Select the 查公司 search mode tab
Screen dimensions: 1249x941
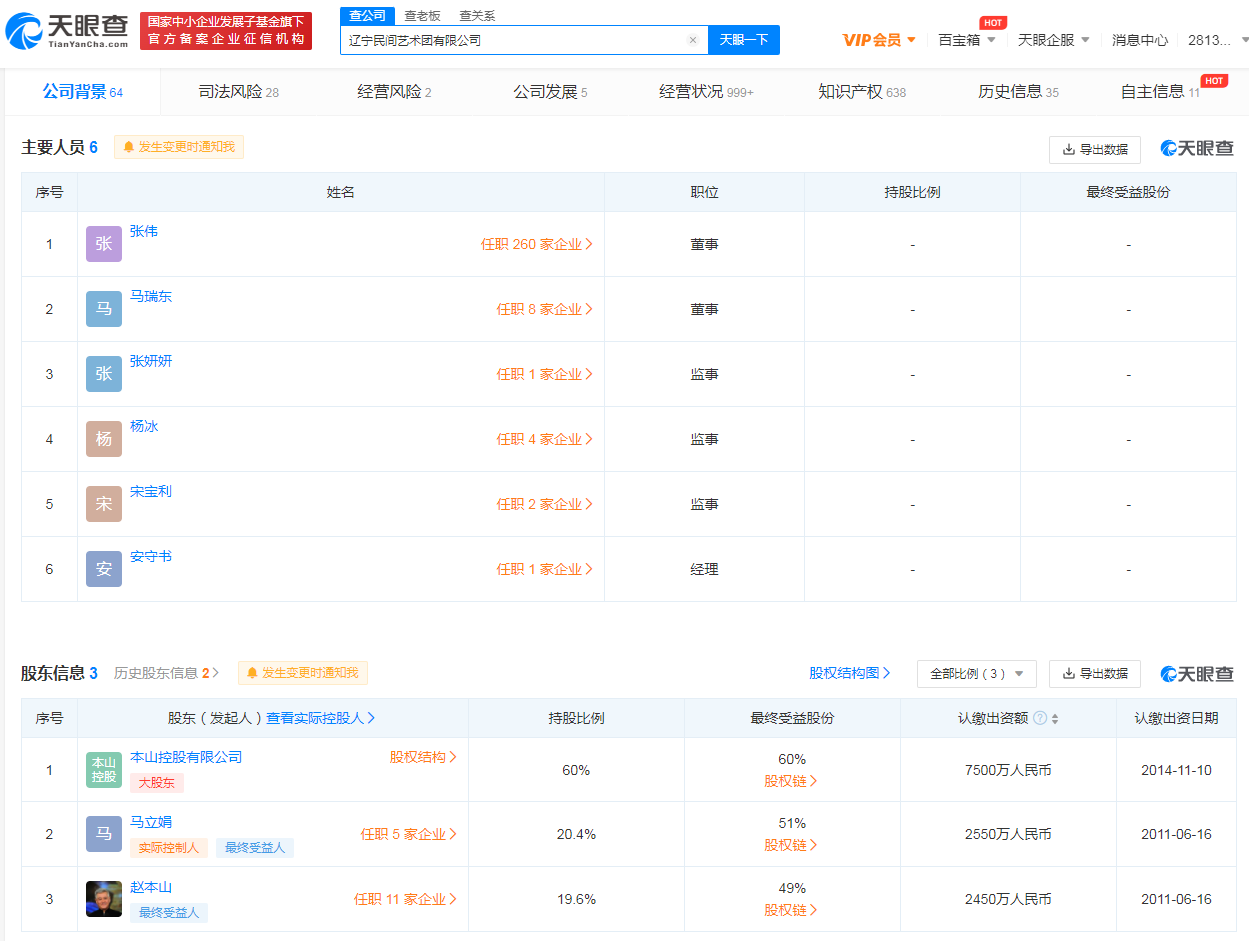click(x=367, y=15)
